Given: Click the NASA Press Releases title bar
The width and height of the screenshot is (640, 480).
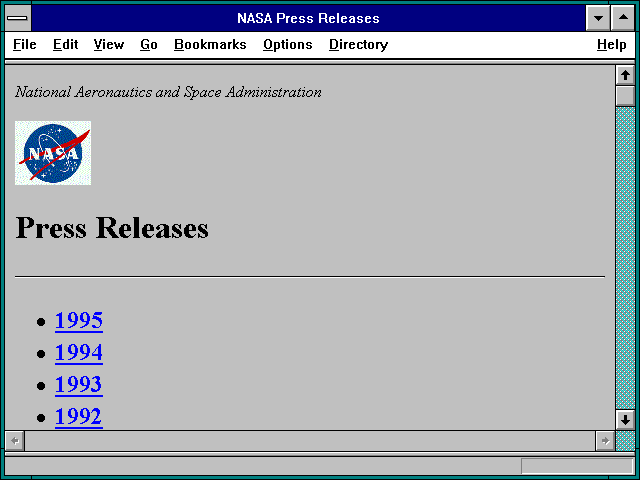Looking at the screenshot, I should coord(308,18).
